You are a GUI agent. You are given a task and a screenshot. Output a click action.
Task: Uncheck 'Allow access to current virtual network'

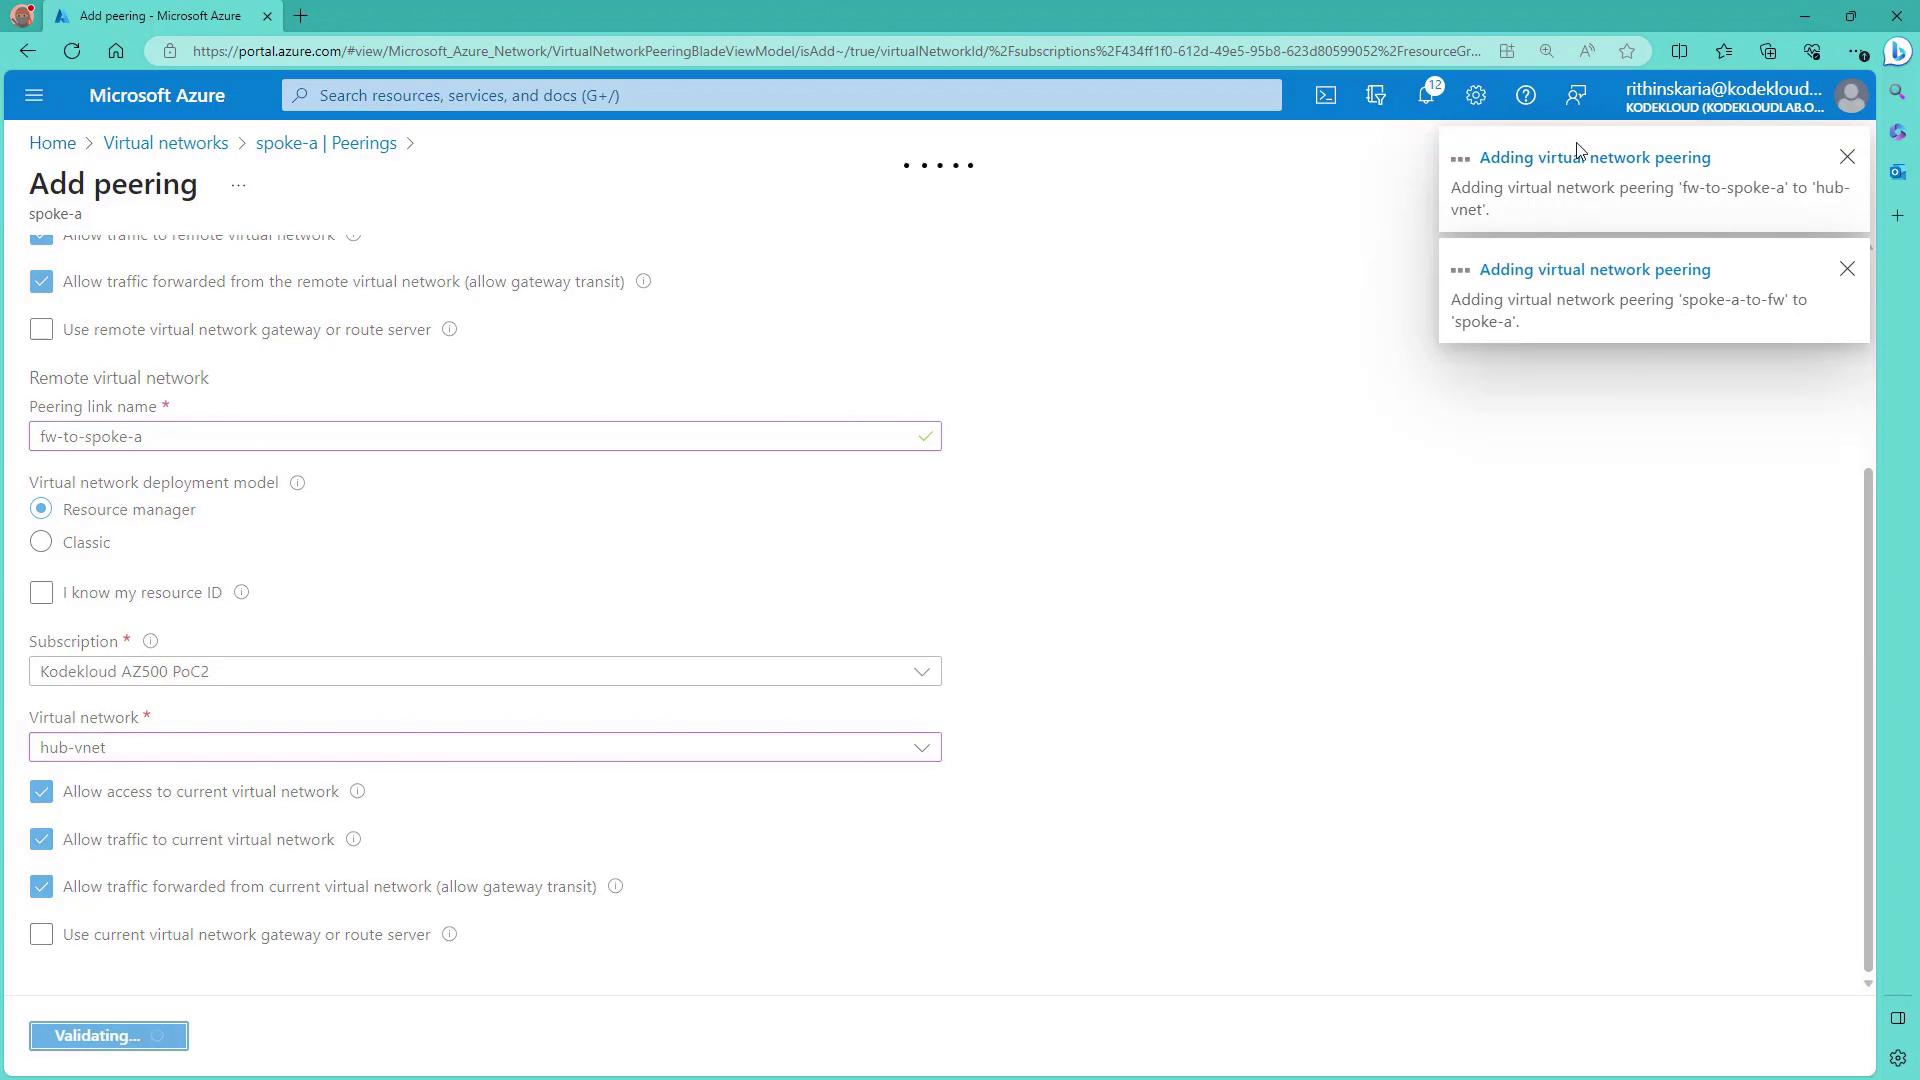click(x=41, y=791)
